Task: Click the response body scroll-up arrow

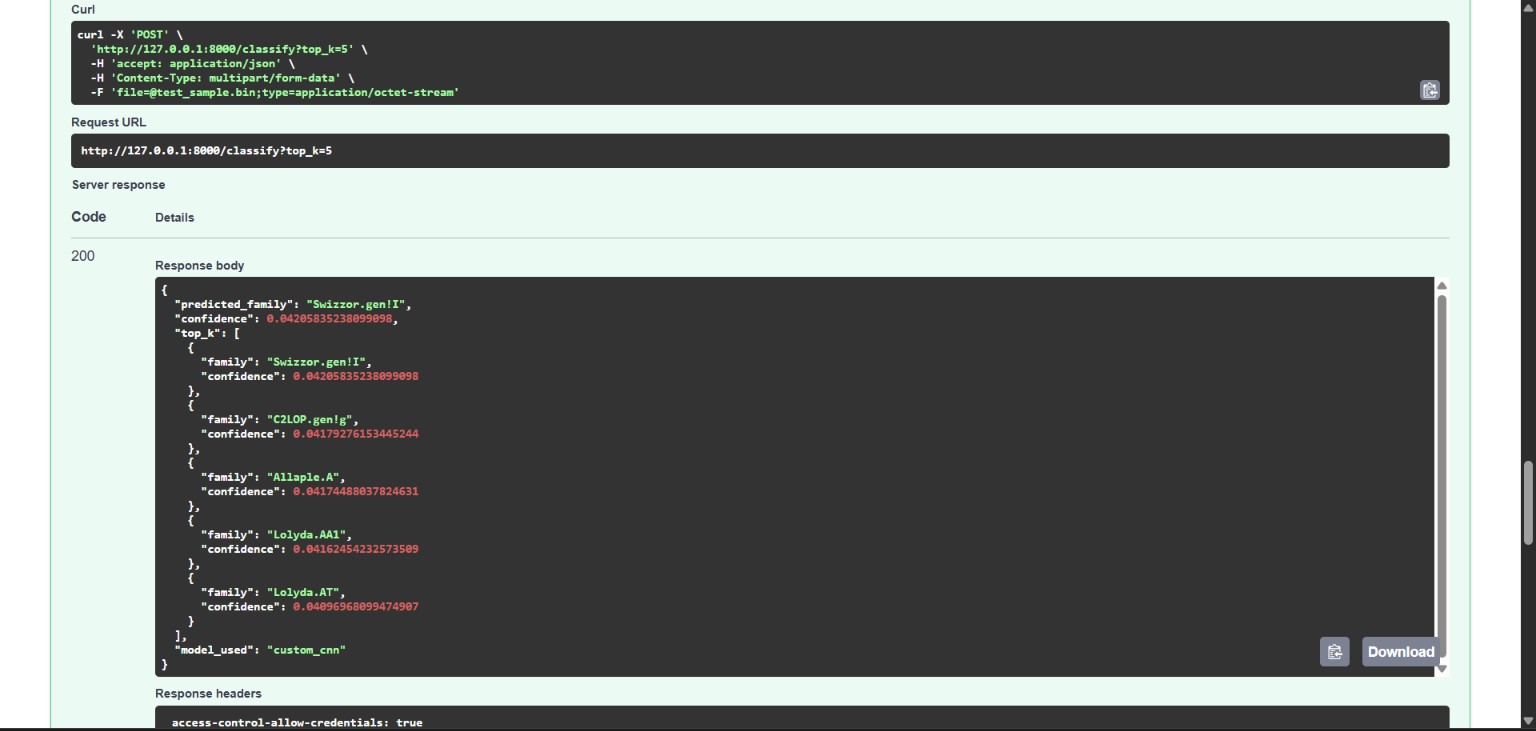Action: point(1442,285)
